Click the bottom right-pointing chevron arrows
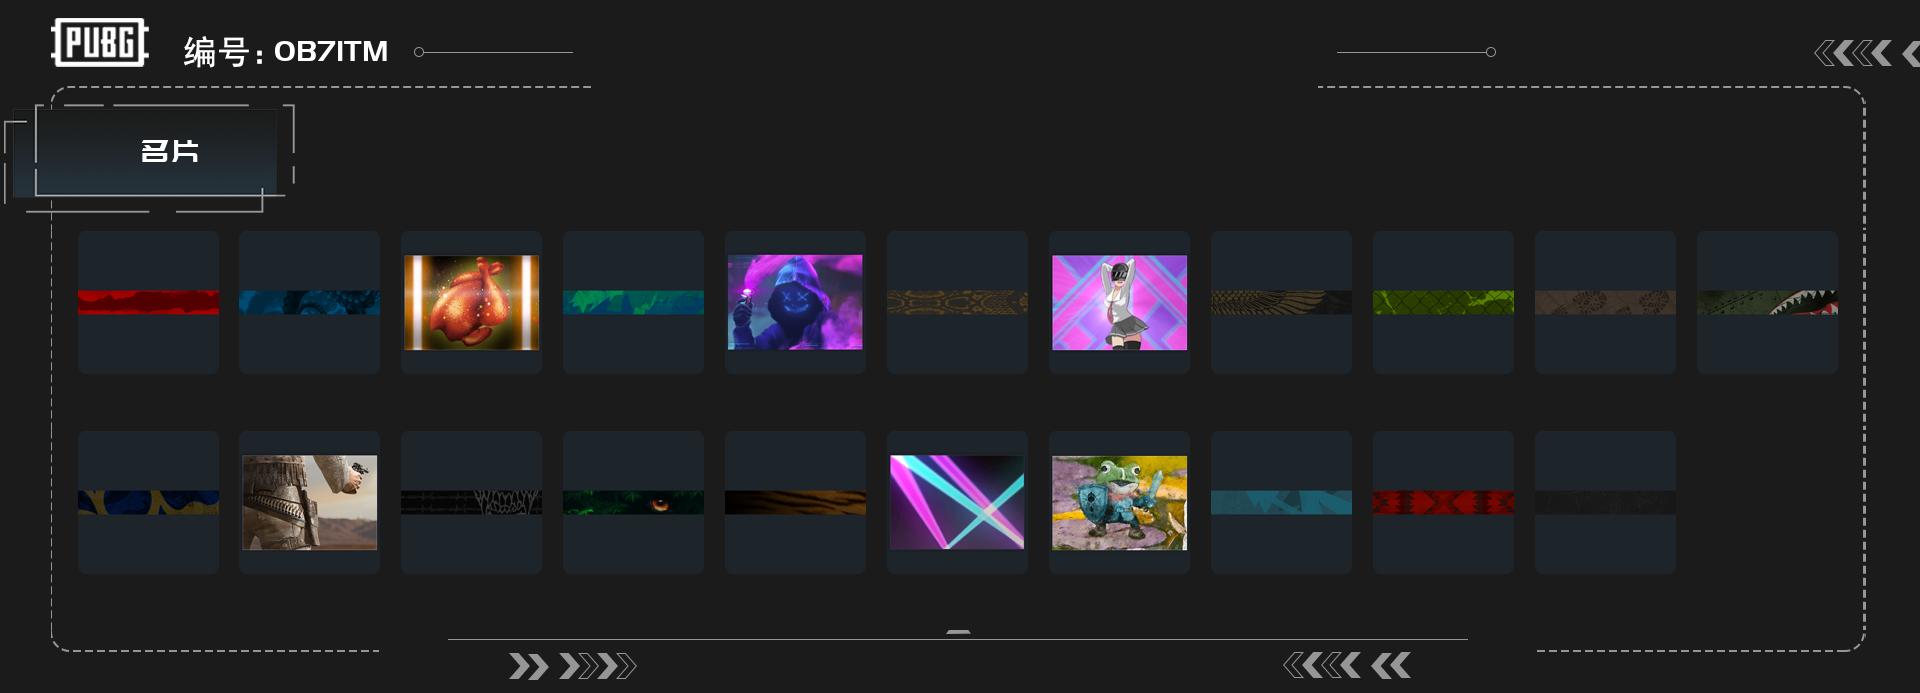This screenshot has height=693, width=1920. tap(572, 666)
